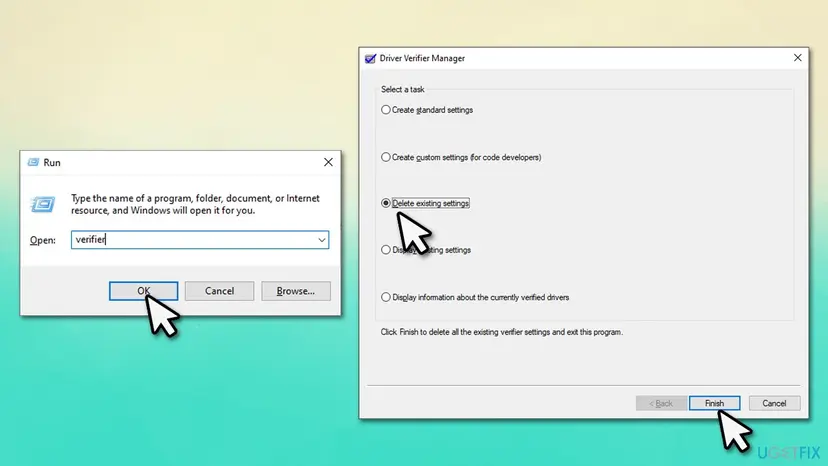Click Cancel in Driver Verifier Manager

[774, 403]
